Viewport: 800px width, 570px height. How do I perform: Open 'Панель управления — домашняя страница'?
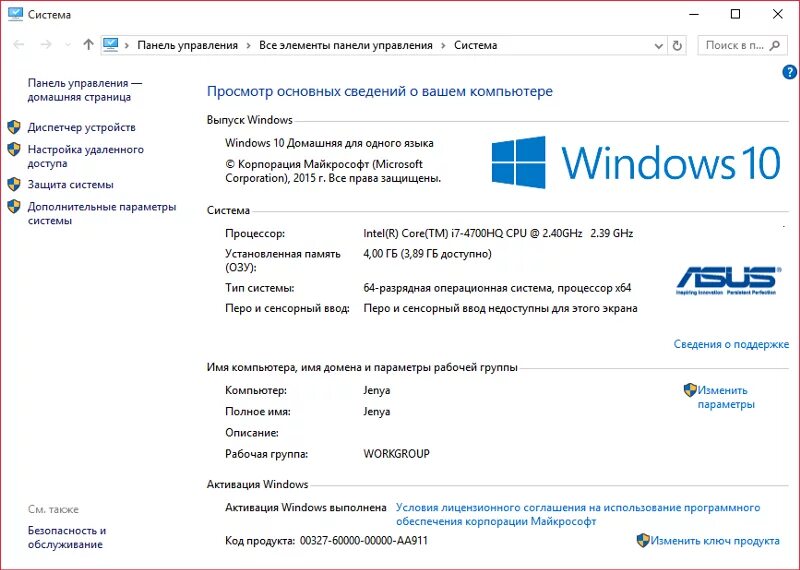[x=85, y=90]
